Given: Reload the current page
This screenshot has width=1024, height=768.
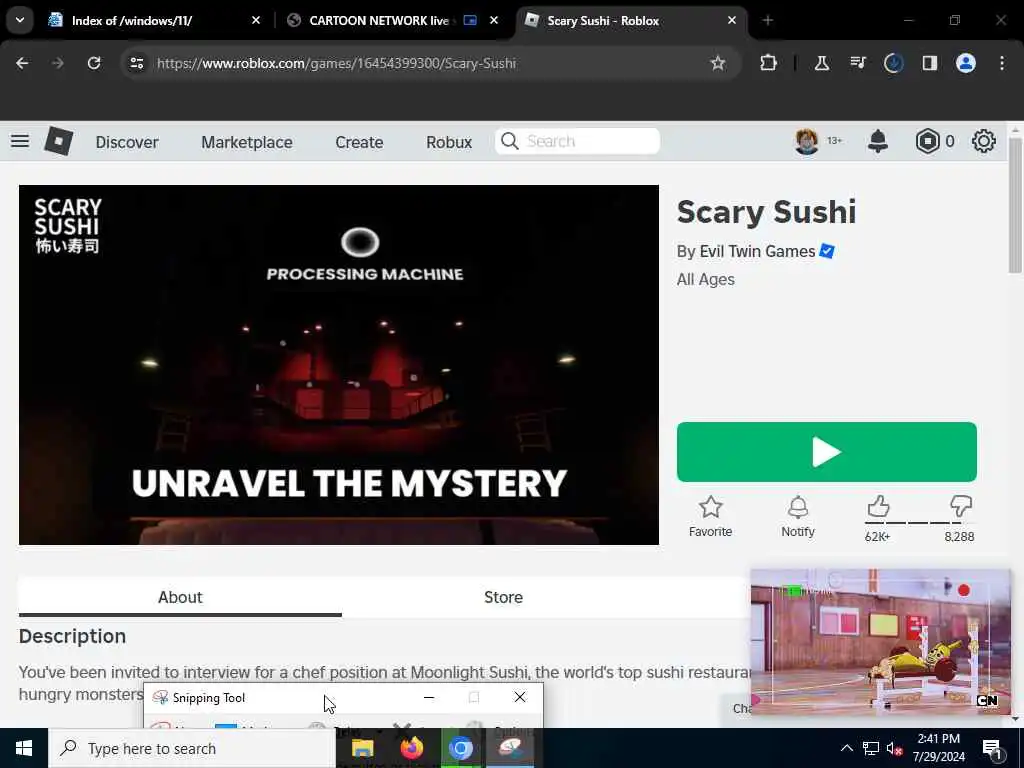Looking at the screenshot, I should (94, 63).
